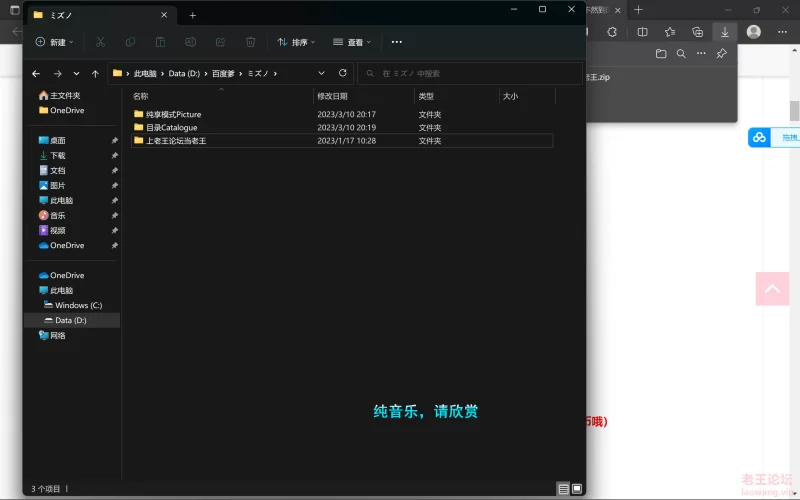The width and height of the screenshot is (800, 500).
Task: Open Edge favorites star icon
Action: click(670, 32)
